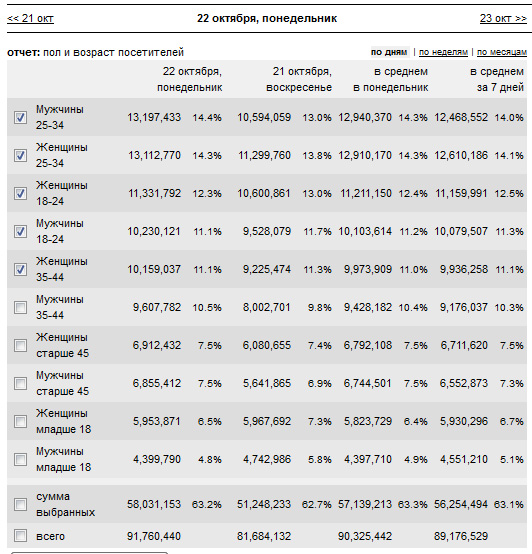Screen dimensions: 532x554
Task: Uncheck the Женщины 35-44 checkbox
Action: pos(20,269)
